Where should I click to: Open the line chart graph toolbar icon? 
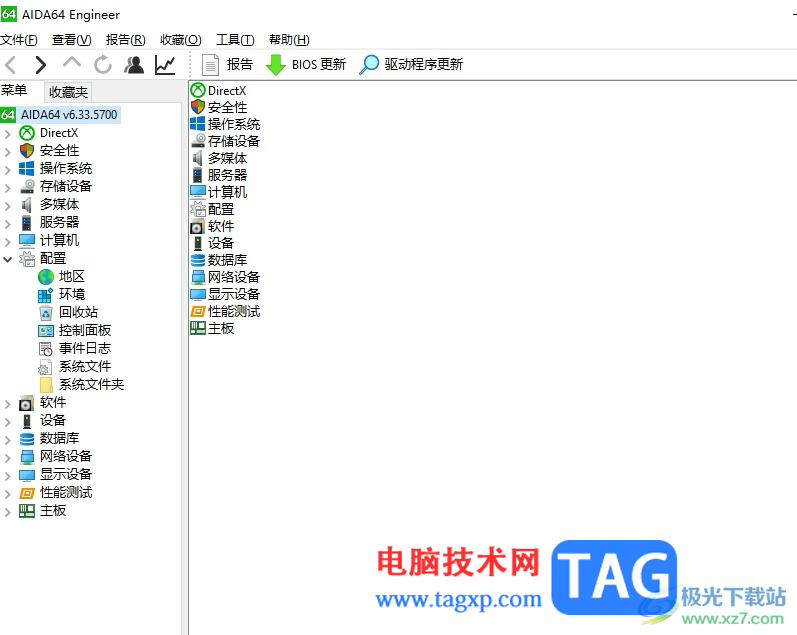165,65
